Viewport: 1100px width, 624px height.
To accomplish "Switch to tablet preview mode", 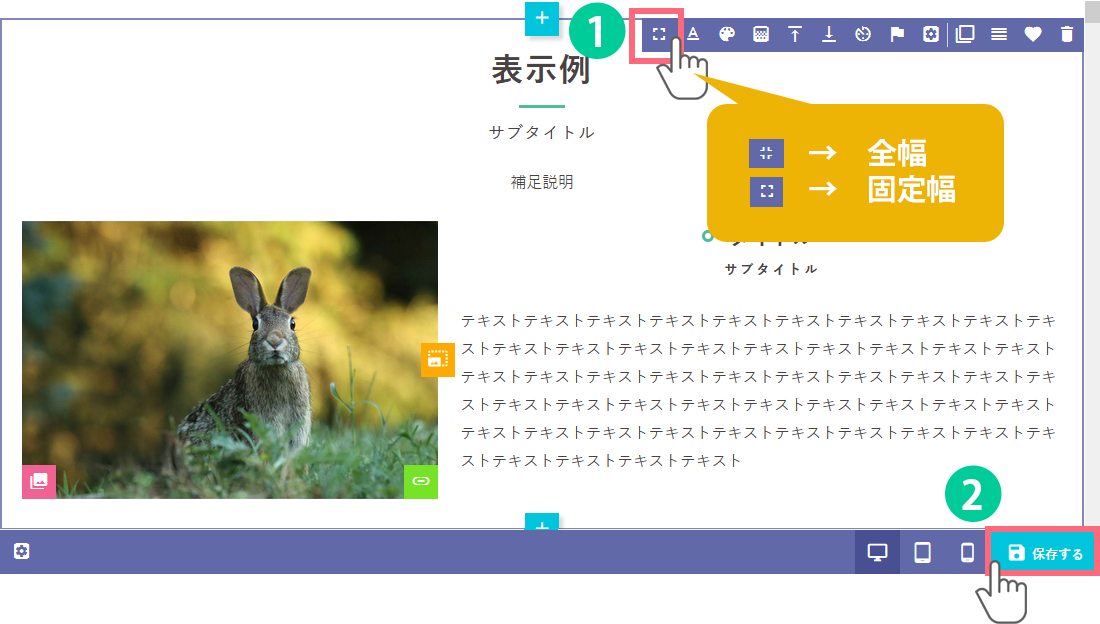I will click(922, 553).
